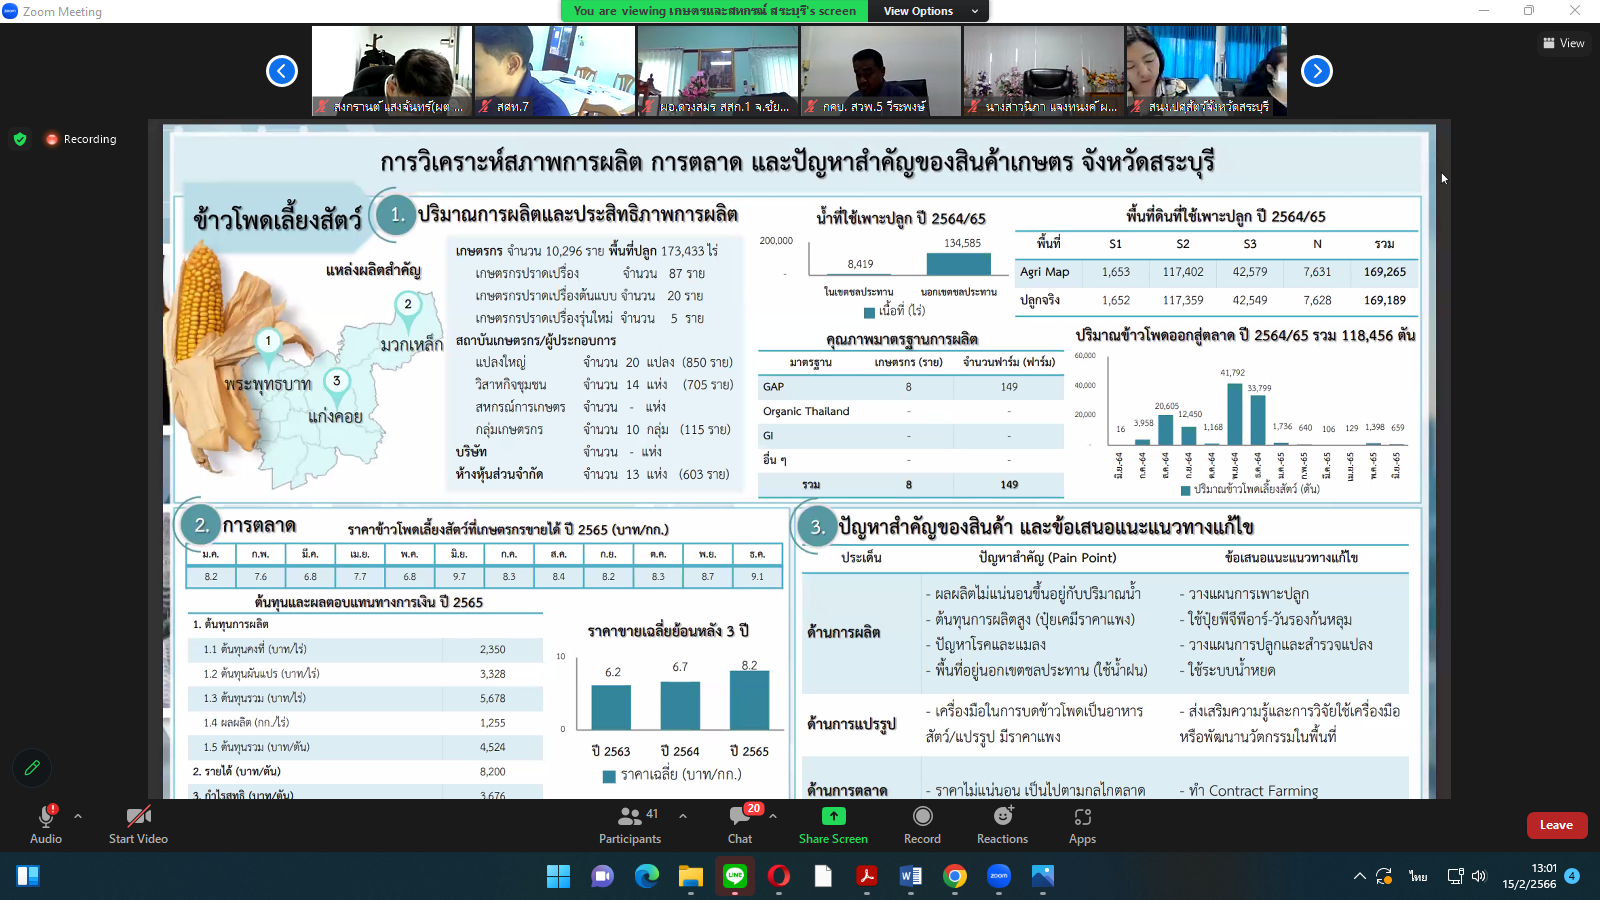The height and width of the screenshot is (900, 1600).
Task: Click the 134,585 bar in water chart
Action: click(x=959, y=263)
